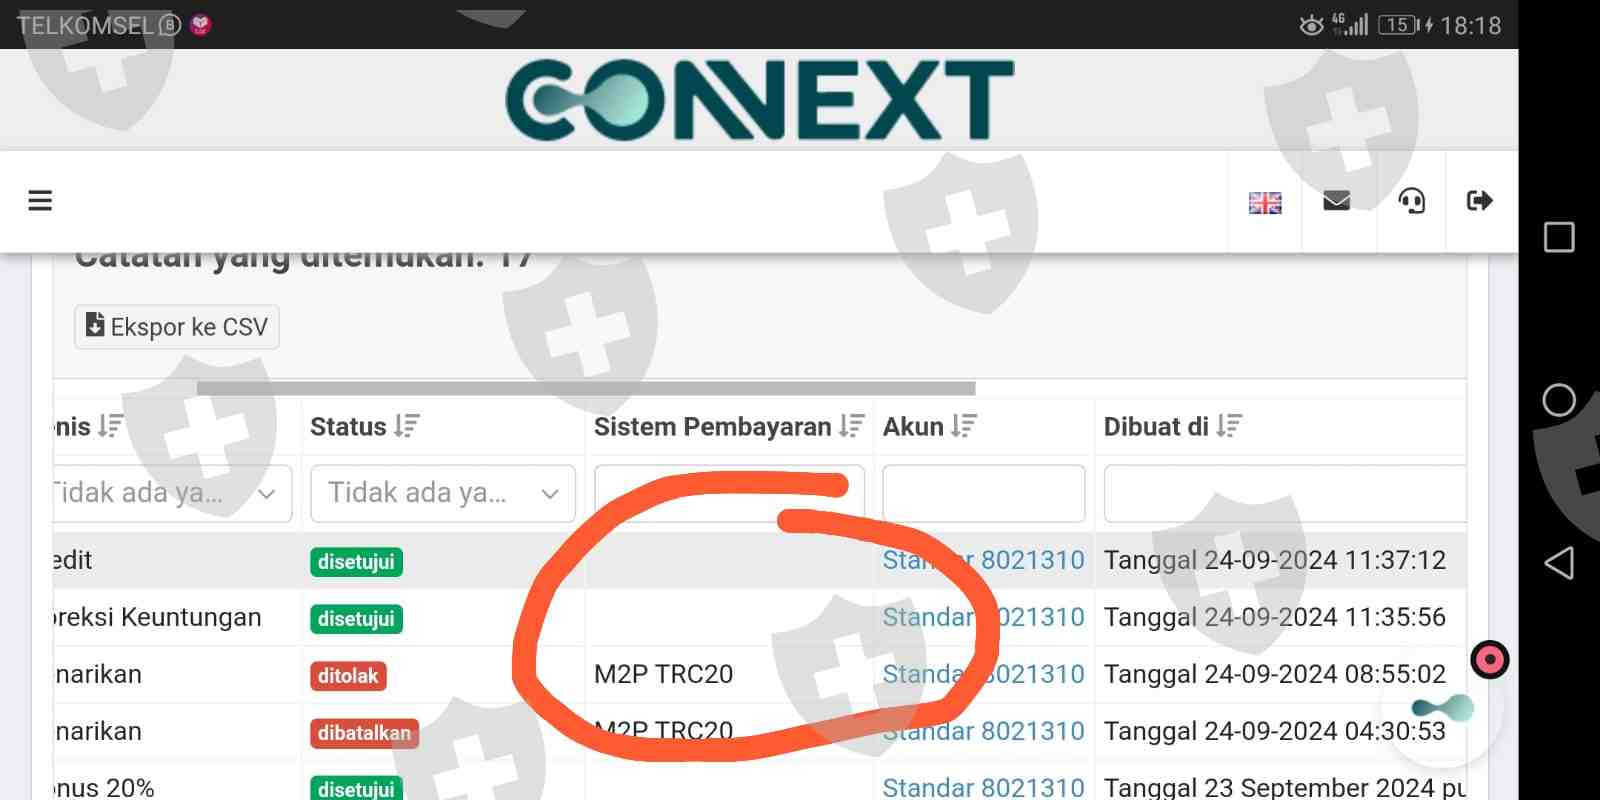Click the horizontal table scrollbar

586,388
